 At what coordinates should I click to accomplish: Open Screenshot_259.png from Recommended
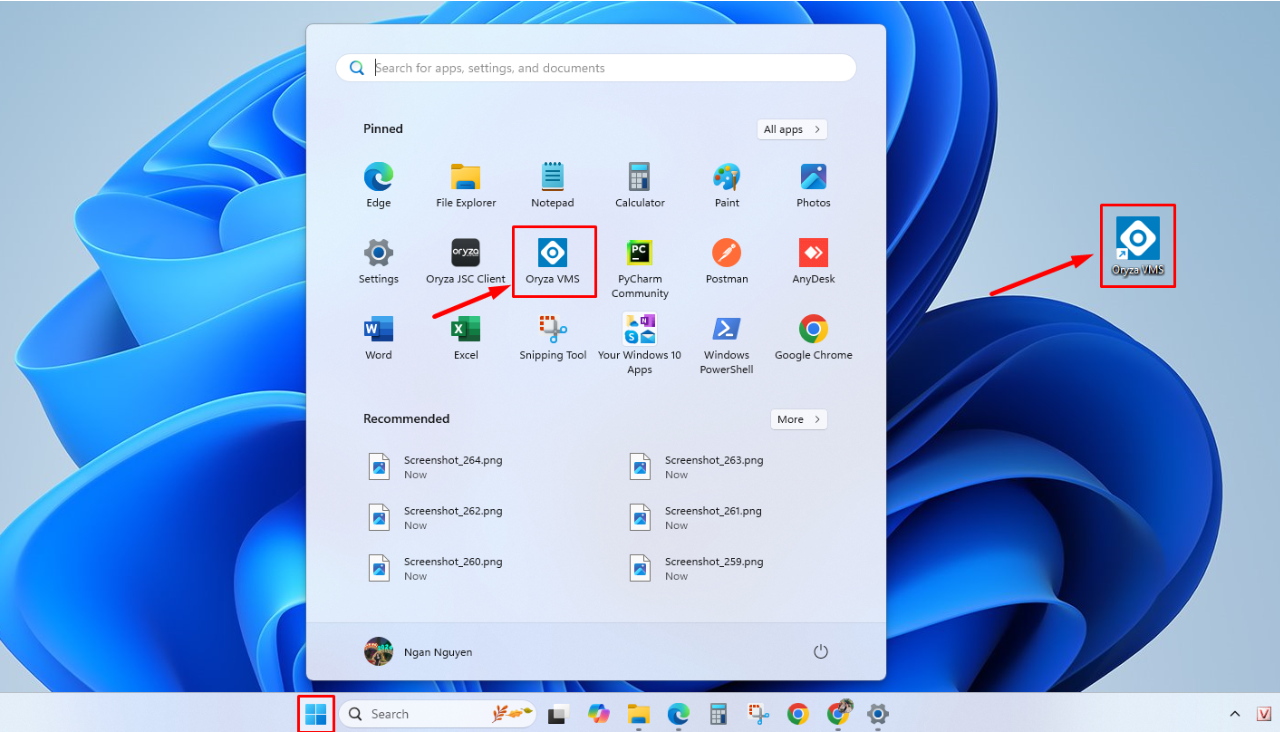[697, 568]
